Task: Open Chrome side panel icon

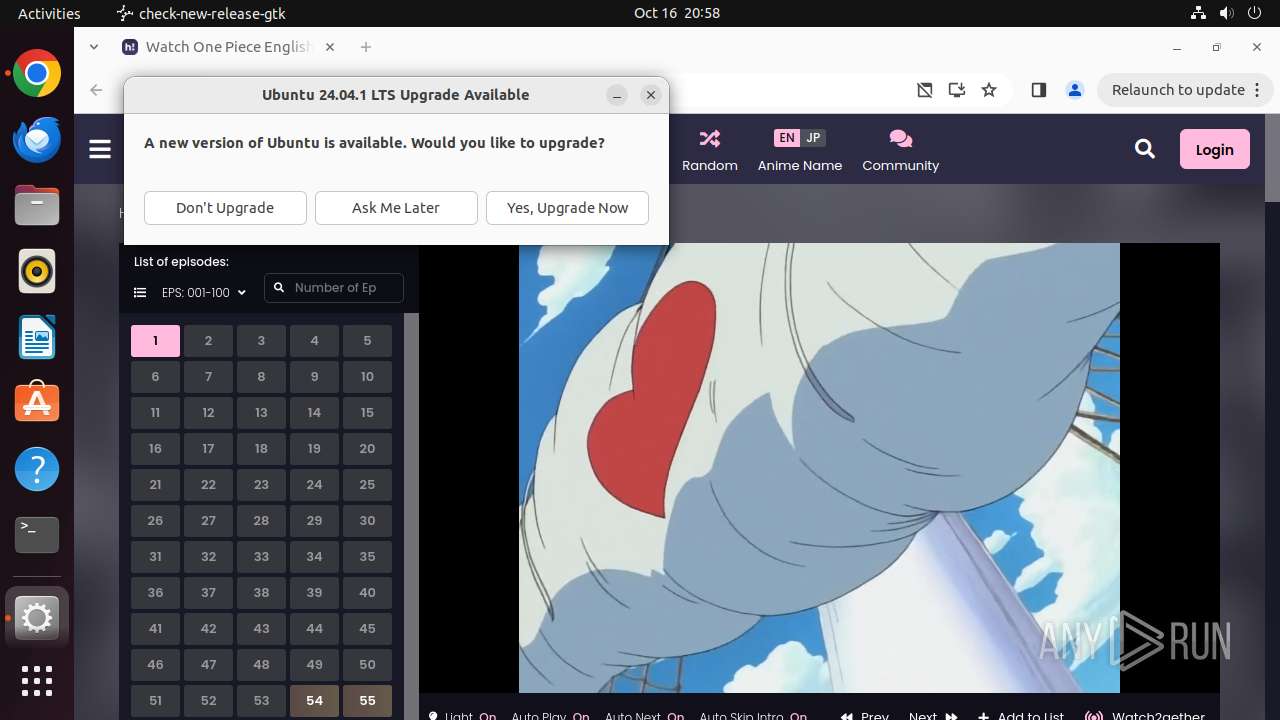Action: 1038,90
